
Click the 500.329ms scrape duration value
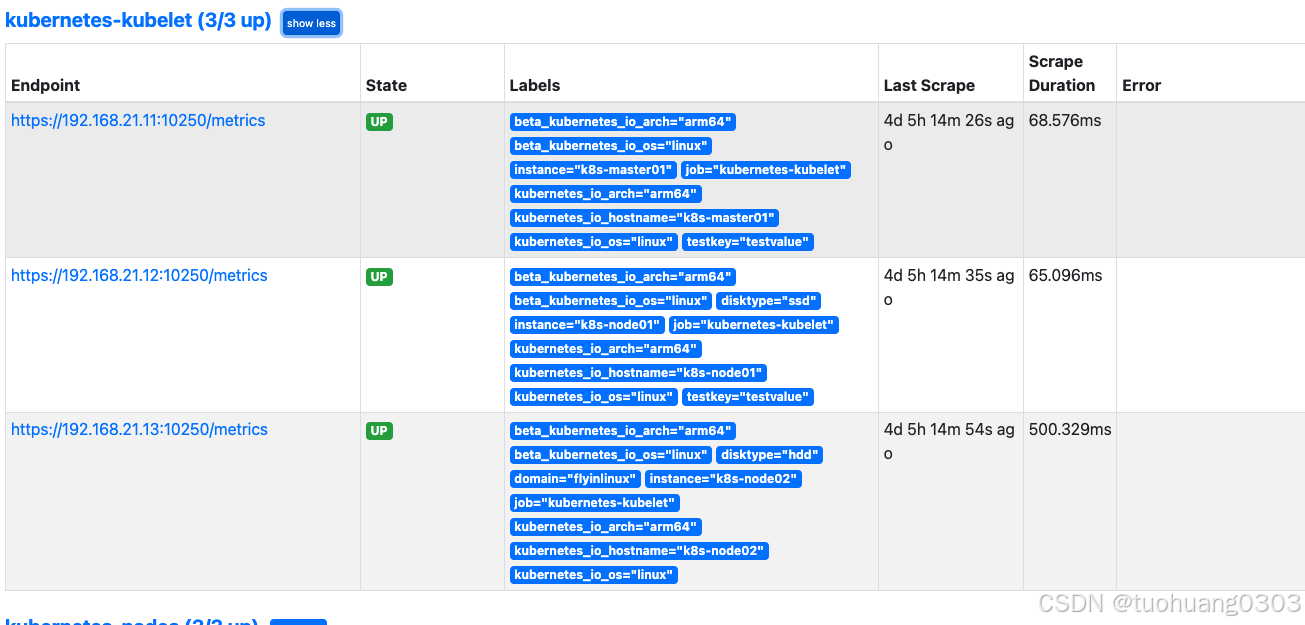[1070, 430]
